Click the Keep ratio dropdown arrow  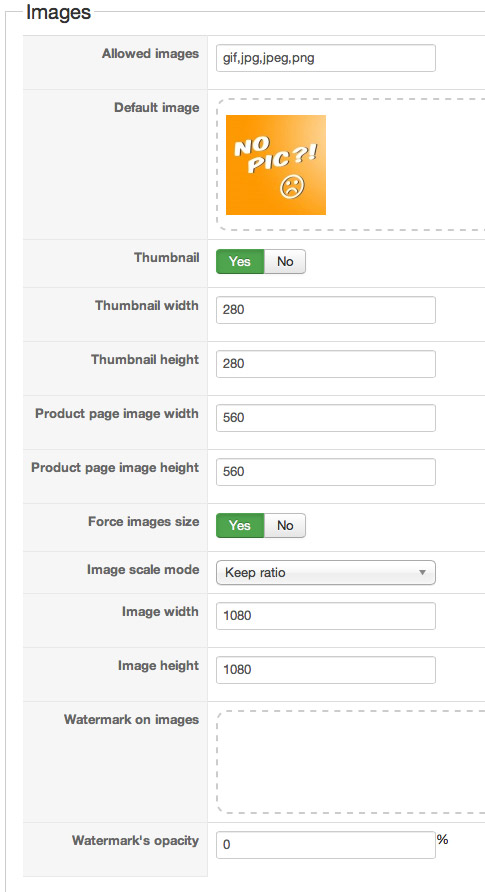point(422,573)
